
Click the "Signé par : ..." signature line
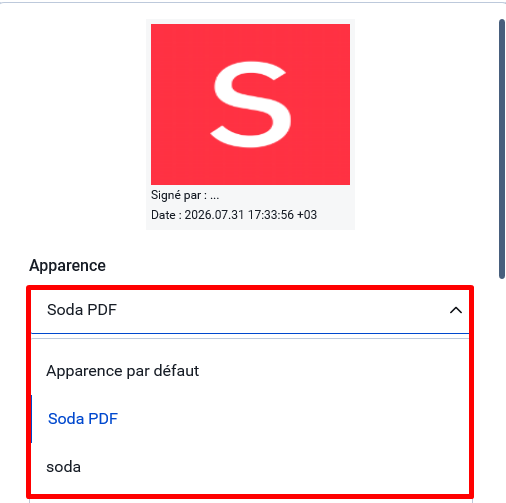tap(185, 195)
